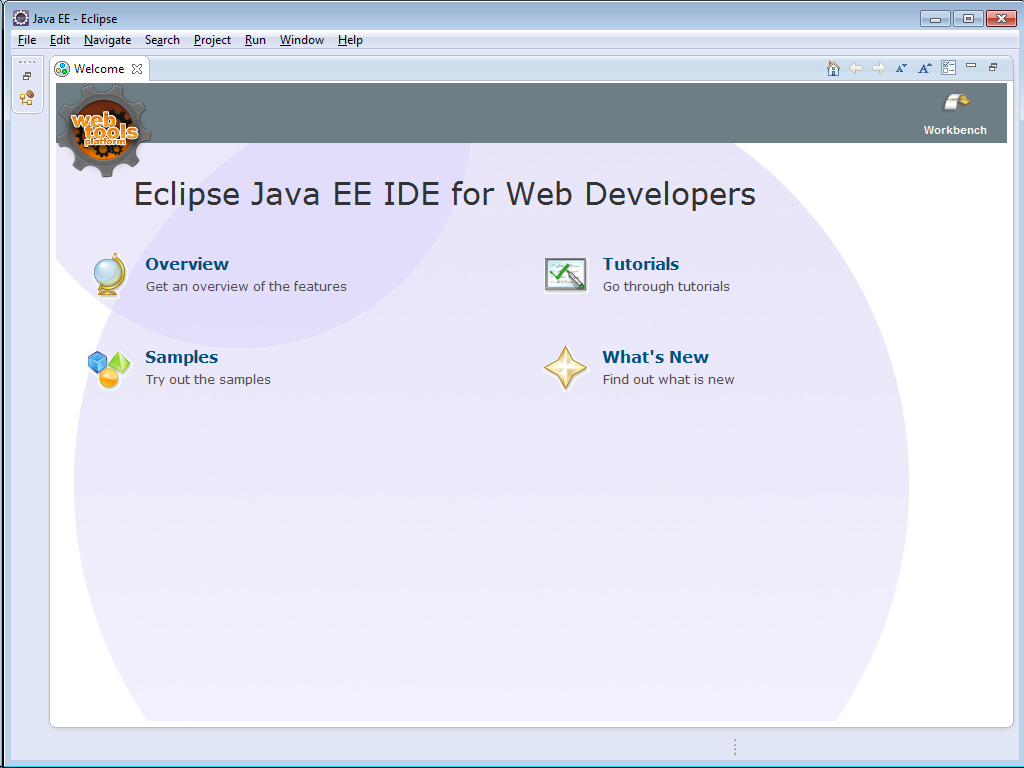The image size is (1024, 768).
Task: Follow the Overview link
Action: (187, 264)
